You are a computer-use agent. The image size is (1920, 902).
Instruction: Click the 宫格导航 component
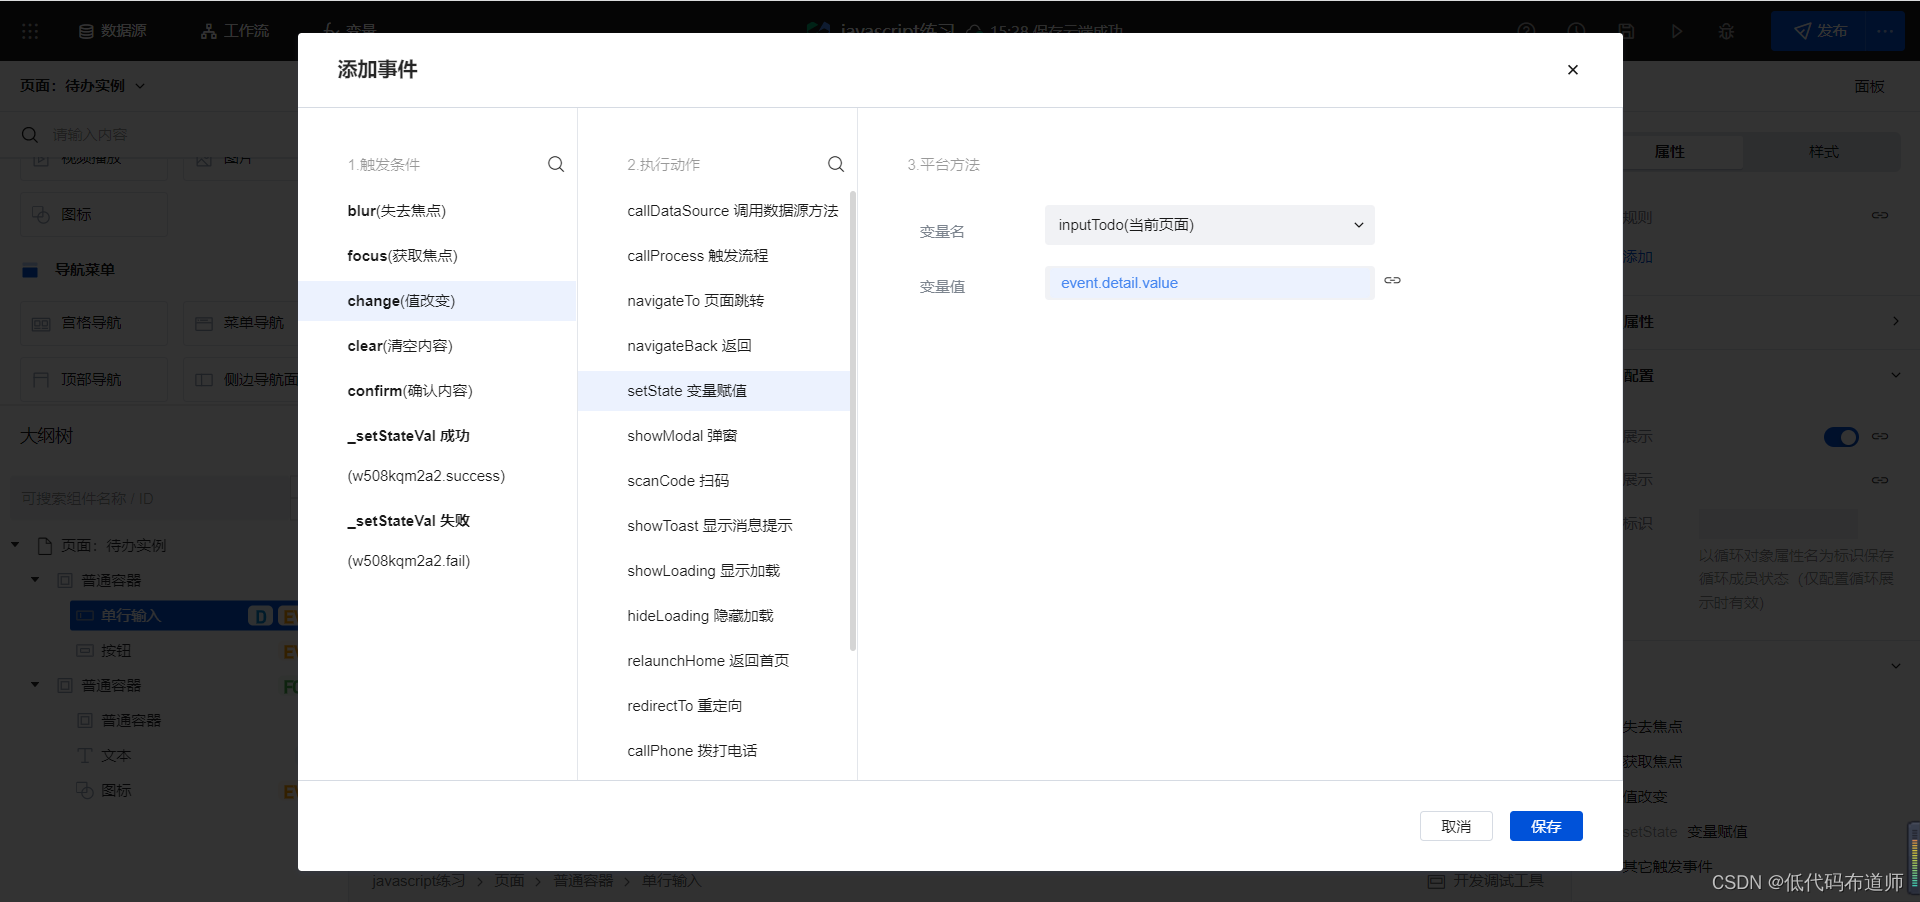[x=94, y=323]
